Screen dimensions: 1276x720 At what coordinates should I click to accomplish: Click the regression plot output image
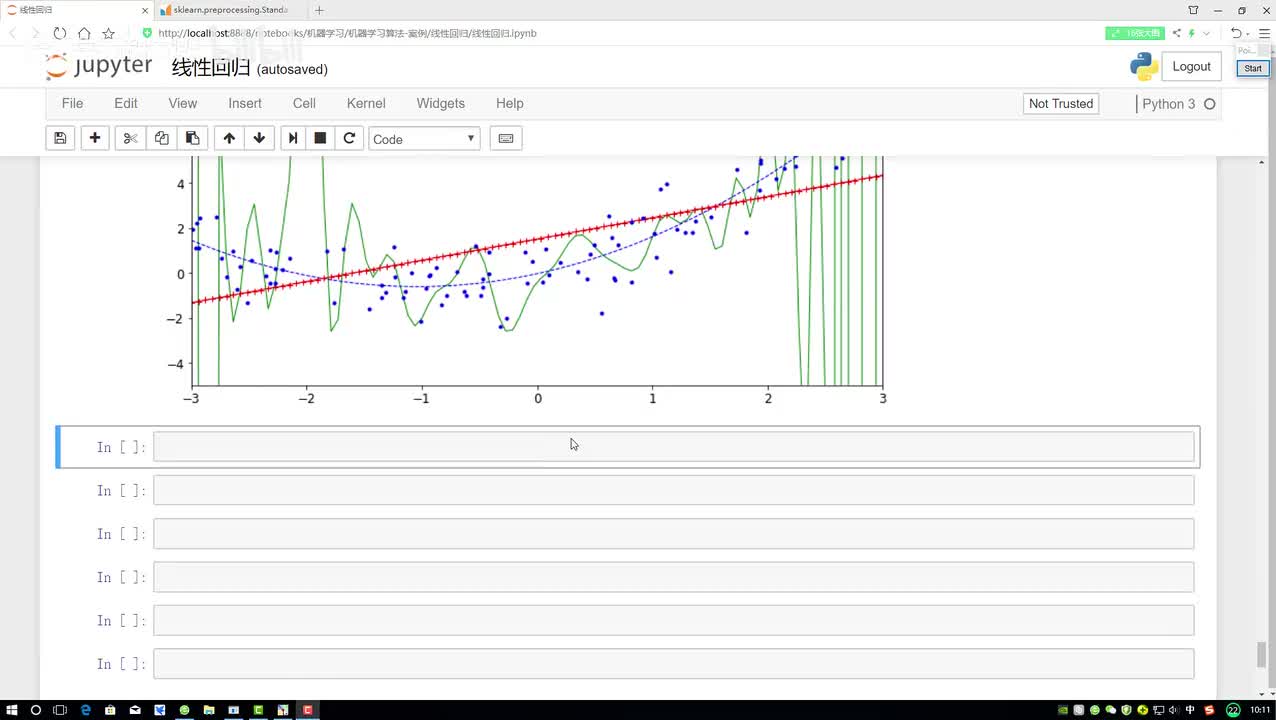[x=526, y=282]
